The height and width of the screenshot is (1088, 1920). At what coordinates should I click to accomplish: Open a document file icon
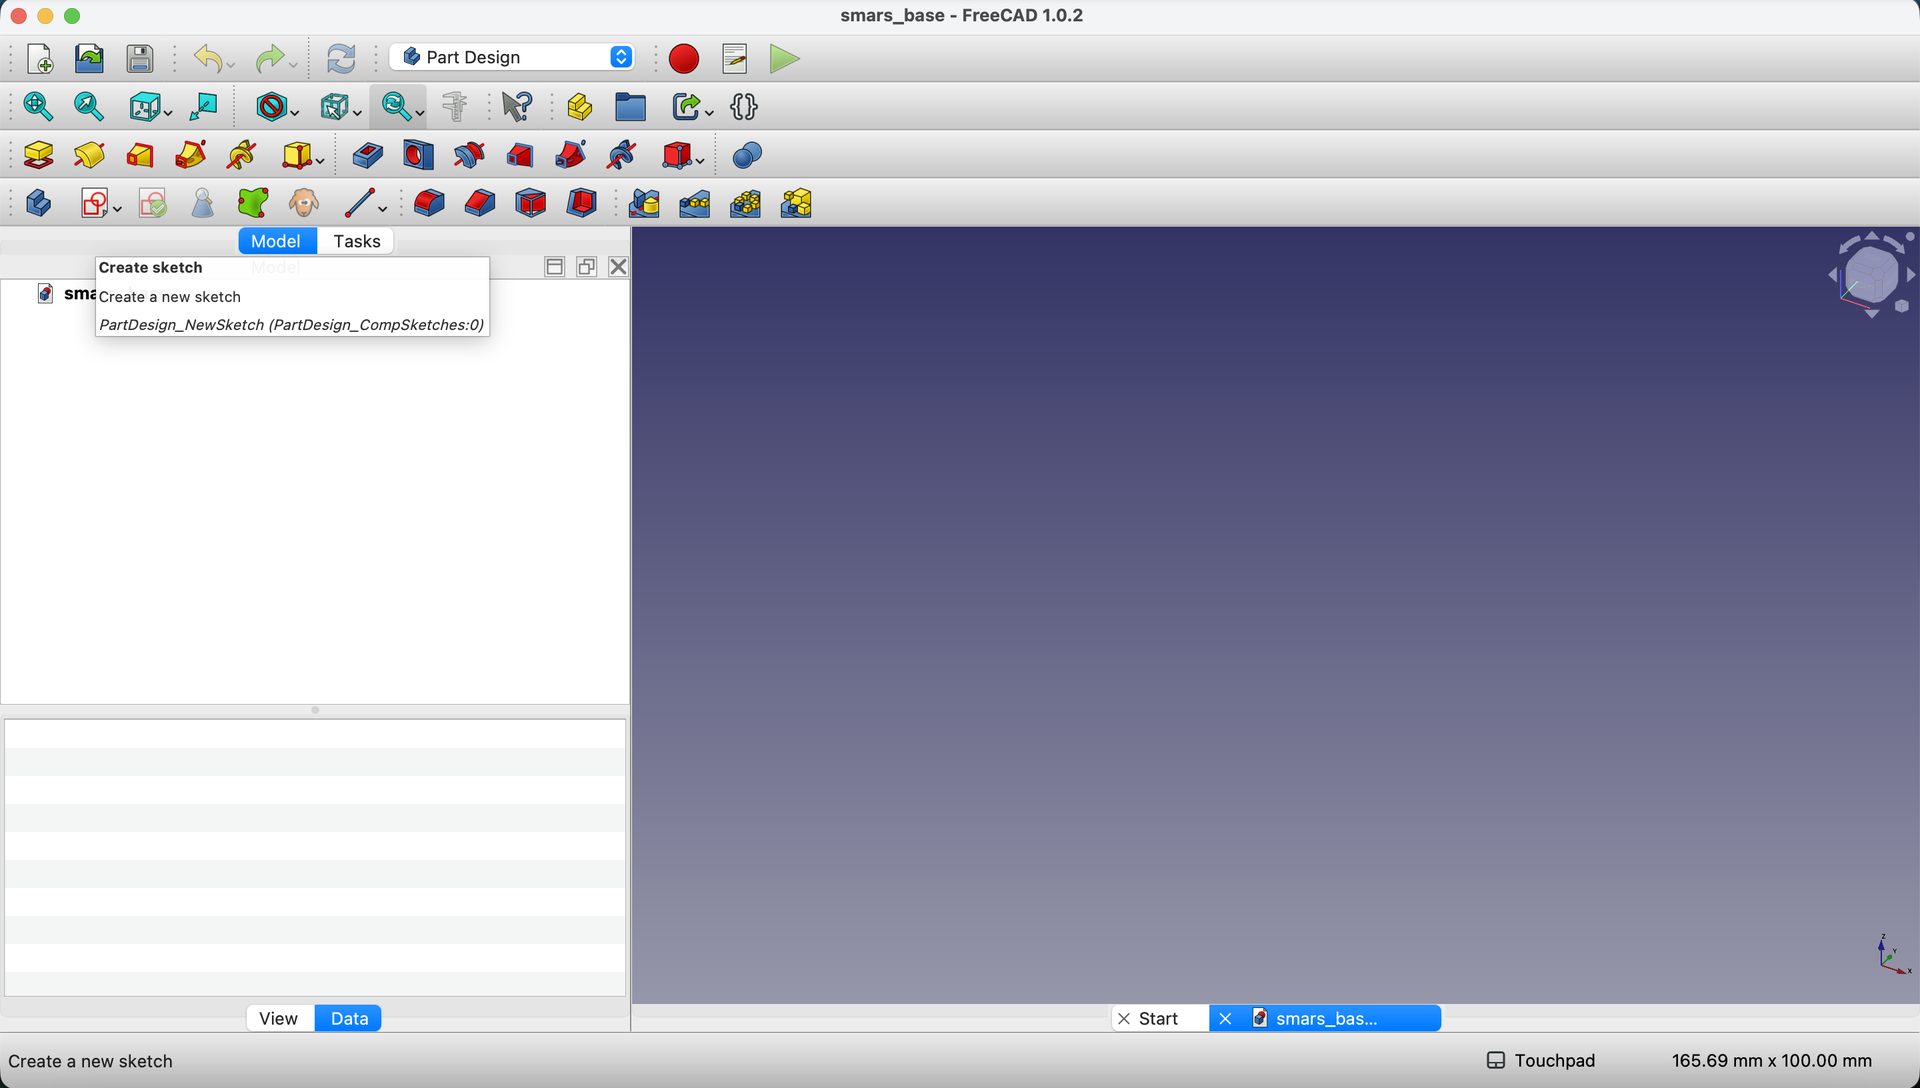(89, 59)
